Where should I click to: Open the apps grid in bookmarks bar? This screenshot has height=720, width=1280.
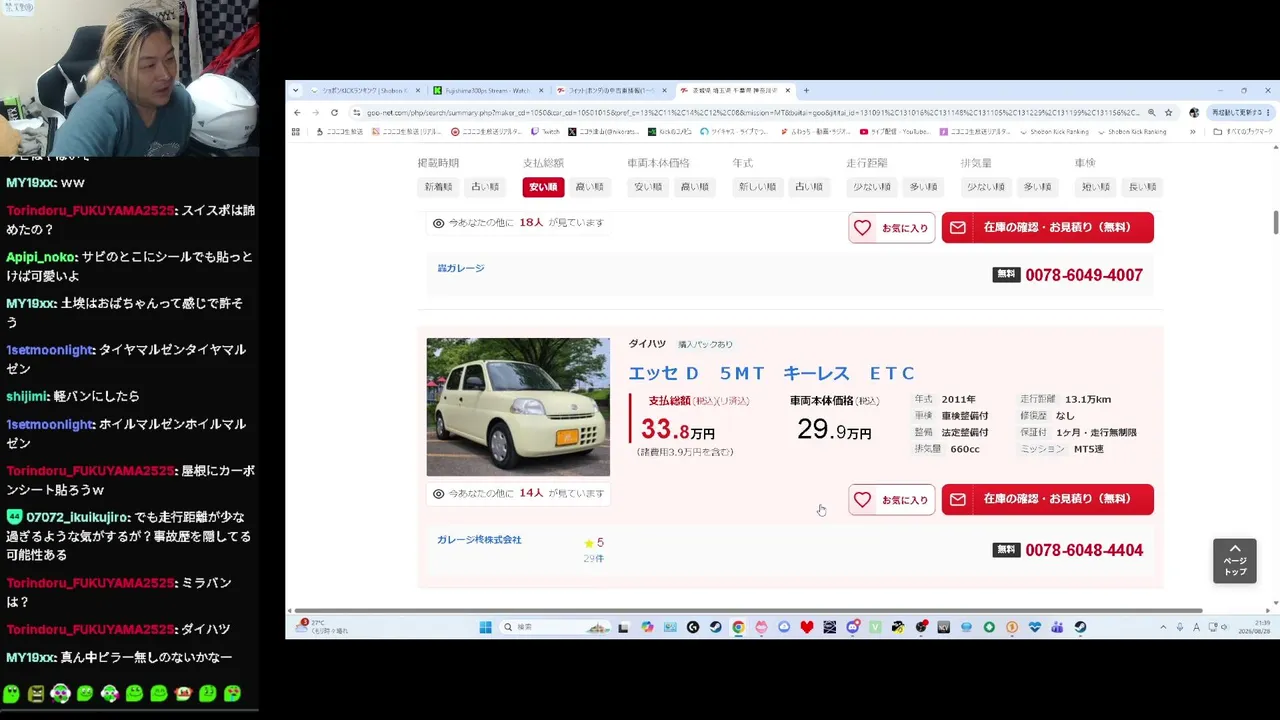[296, 131]
